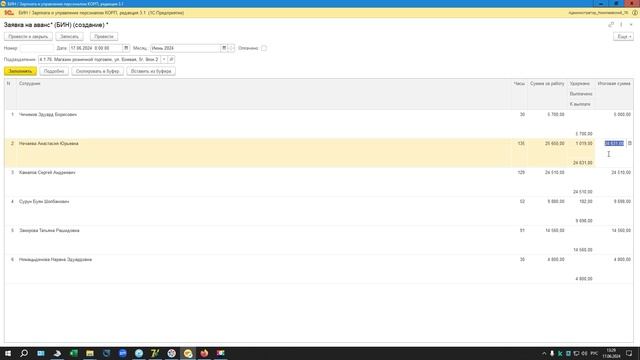The width and height of the screenshot is (640, 360).
Task: Click Вставить из буфера button
Action: (151, 71)
